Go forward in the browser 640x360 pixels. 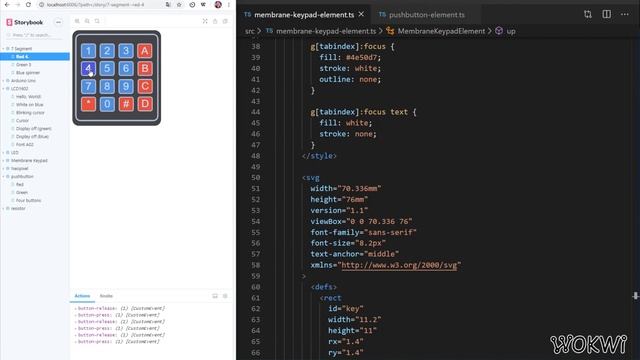tap(18, 4)
